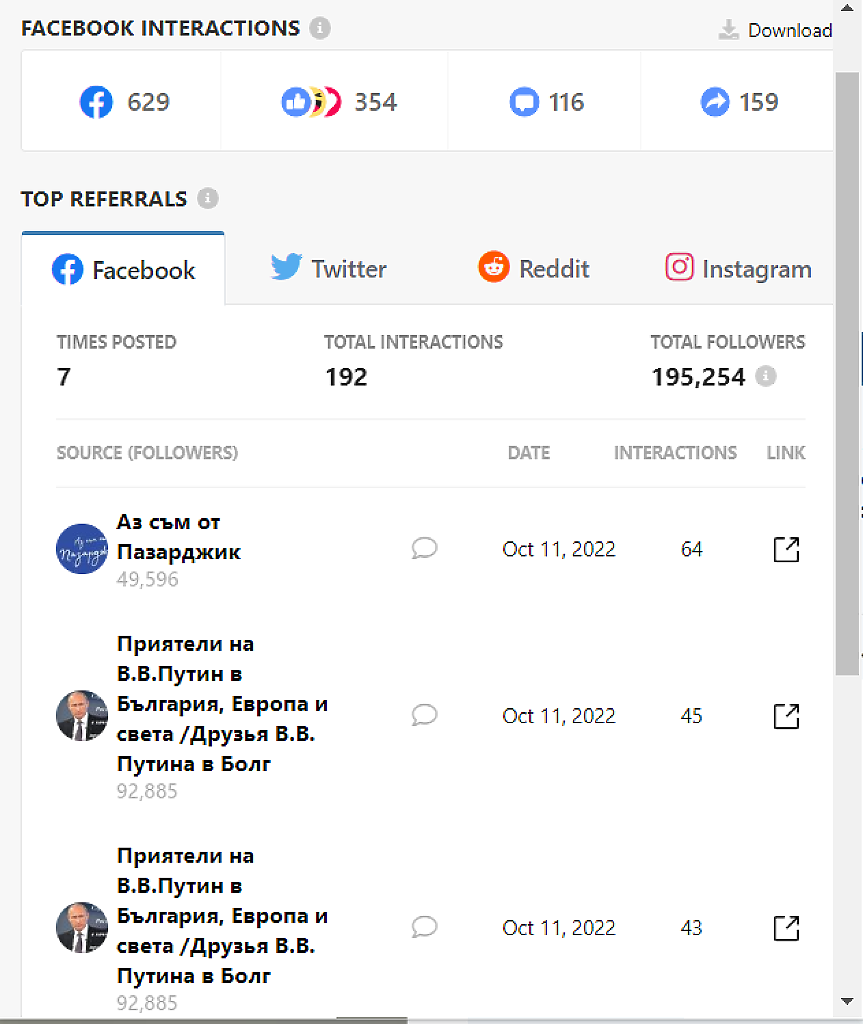The image size is (863, 1024).
Task: Click the Download button
Action: pyautogui.click(x=776, y=30)
